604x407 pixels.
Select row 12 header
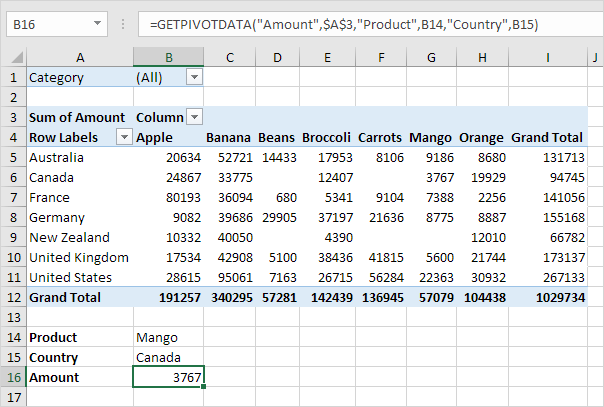(x=12, y=297)
